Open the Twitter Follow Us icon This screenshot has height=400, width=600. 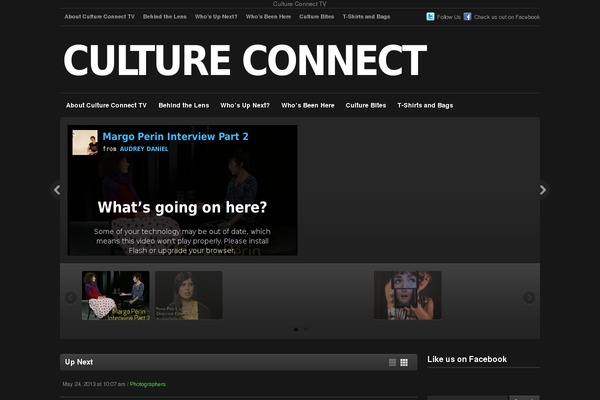[x=430, y=16]
